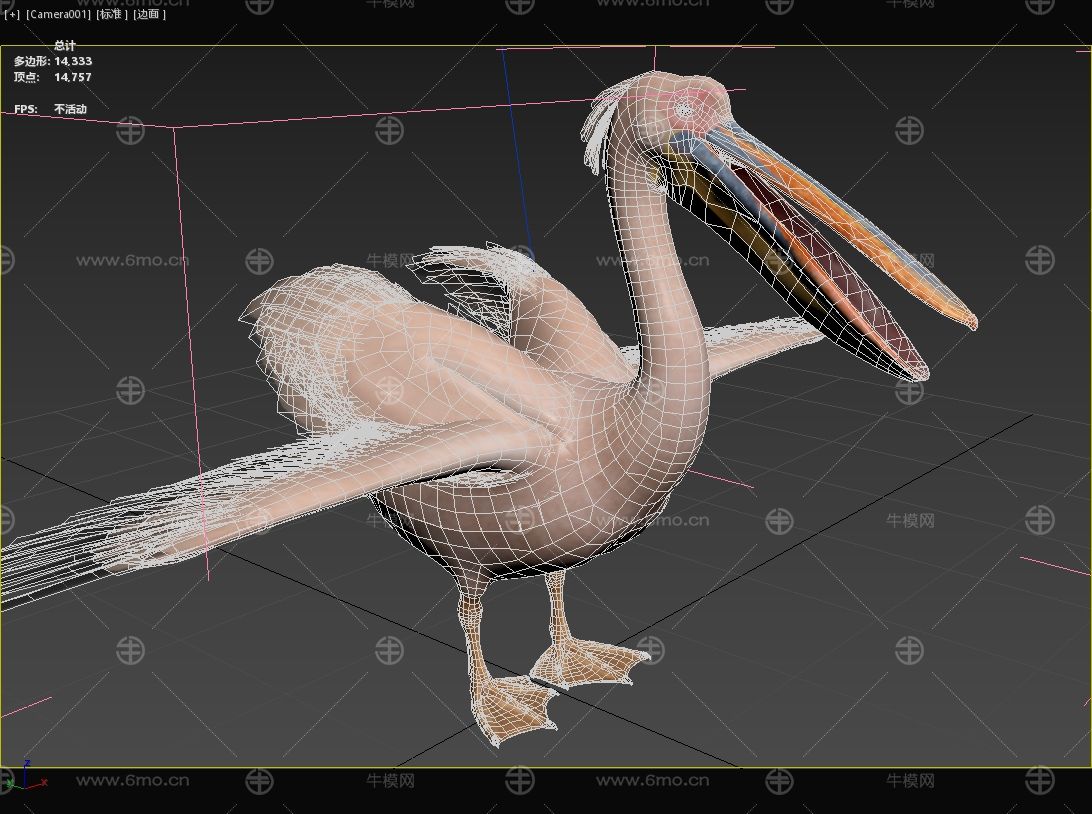
Task: Click the FPS 不活动 status readout
Action: [x=70, y=109]
